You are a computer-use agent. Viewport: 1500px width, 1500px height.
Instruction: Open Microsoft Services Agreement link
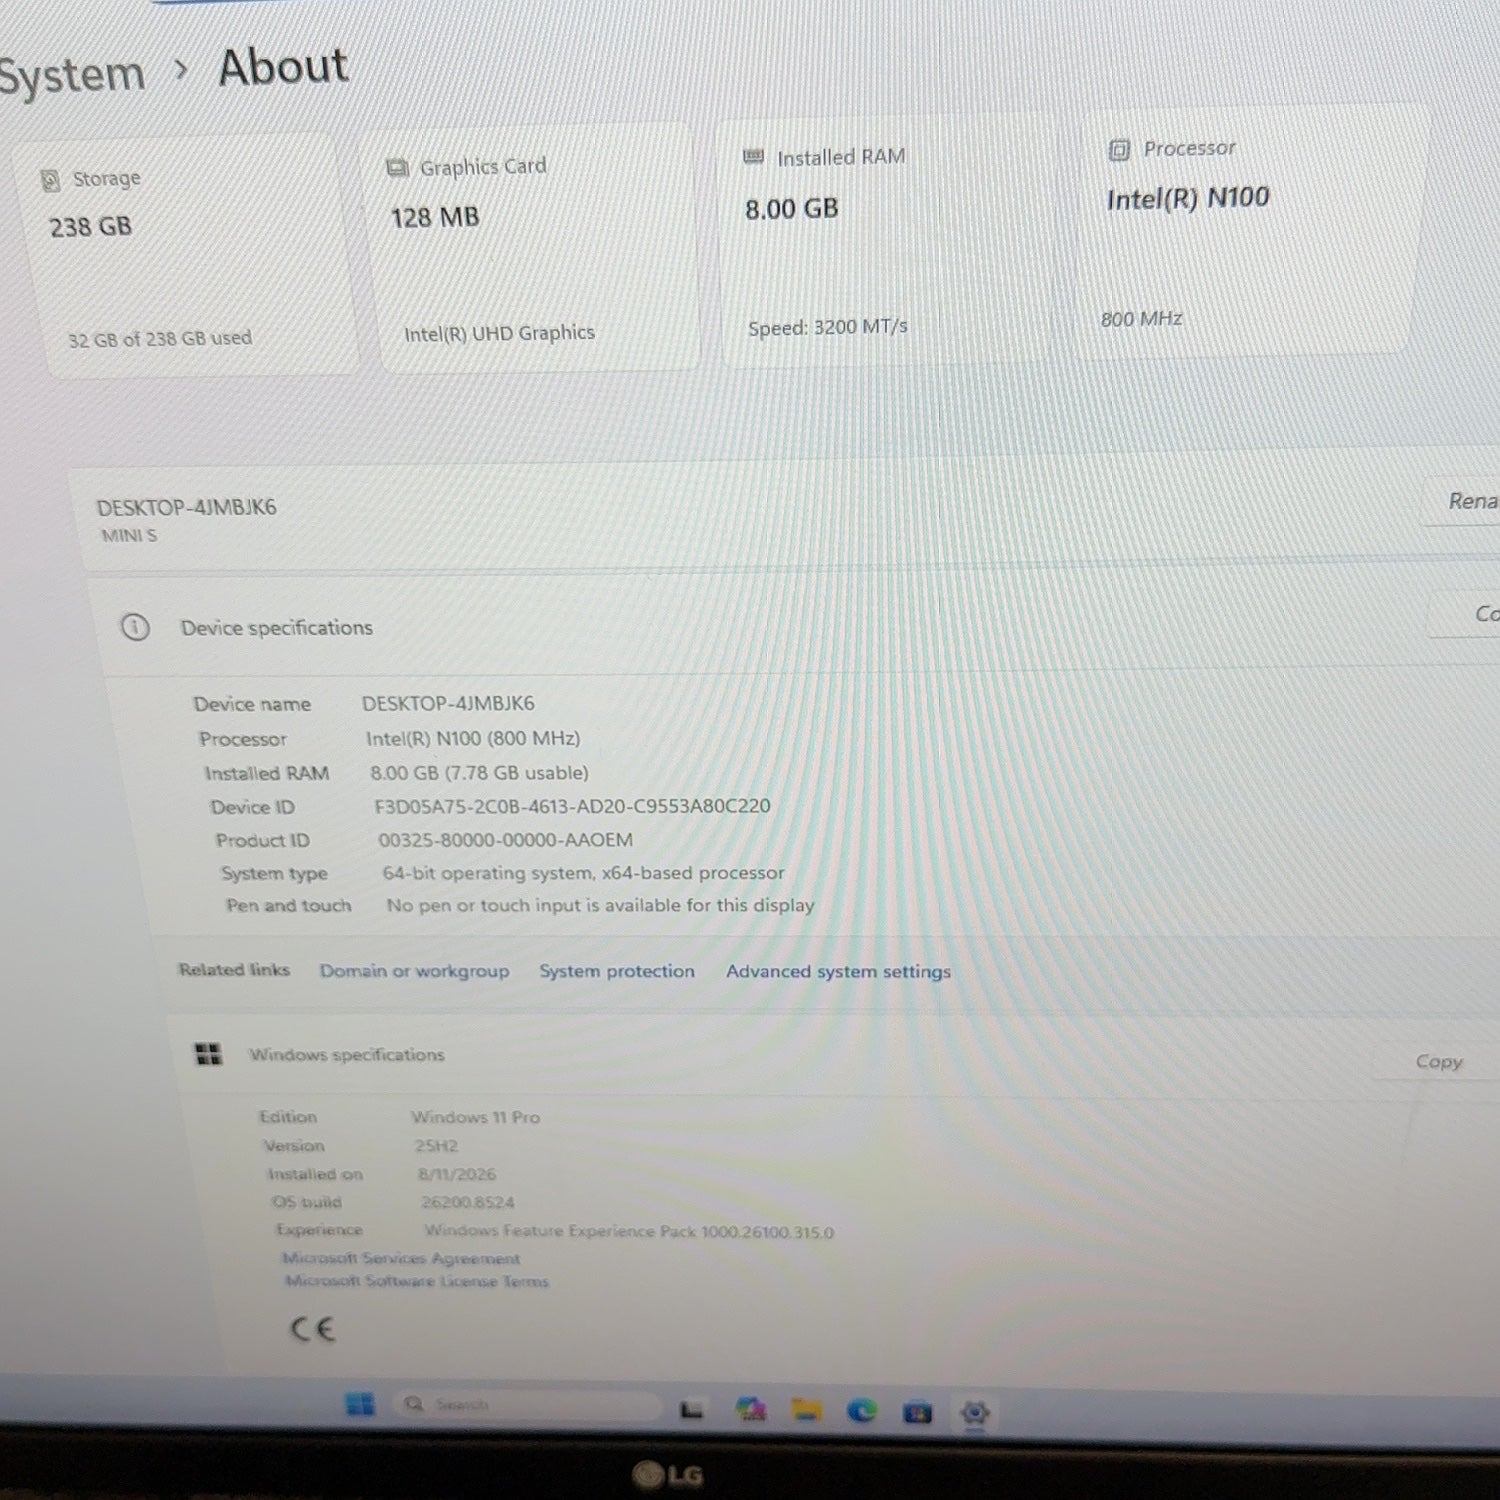pos(401,1258)
